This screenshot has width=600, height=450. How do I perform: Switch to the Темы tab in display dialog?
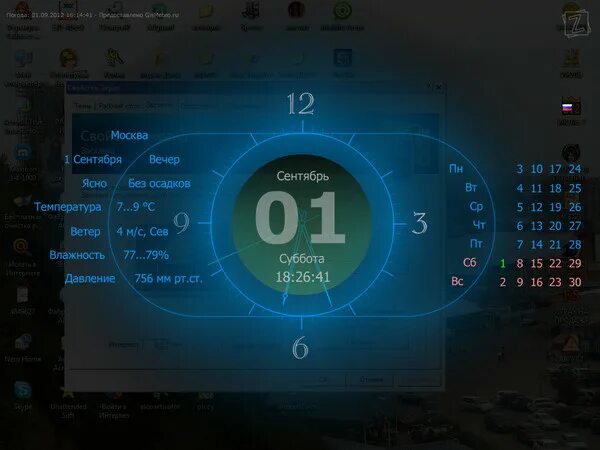tap(82, 106)
